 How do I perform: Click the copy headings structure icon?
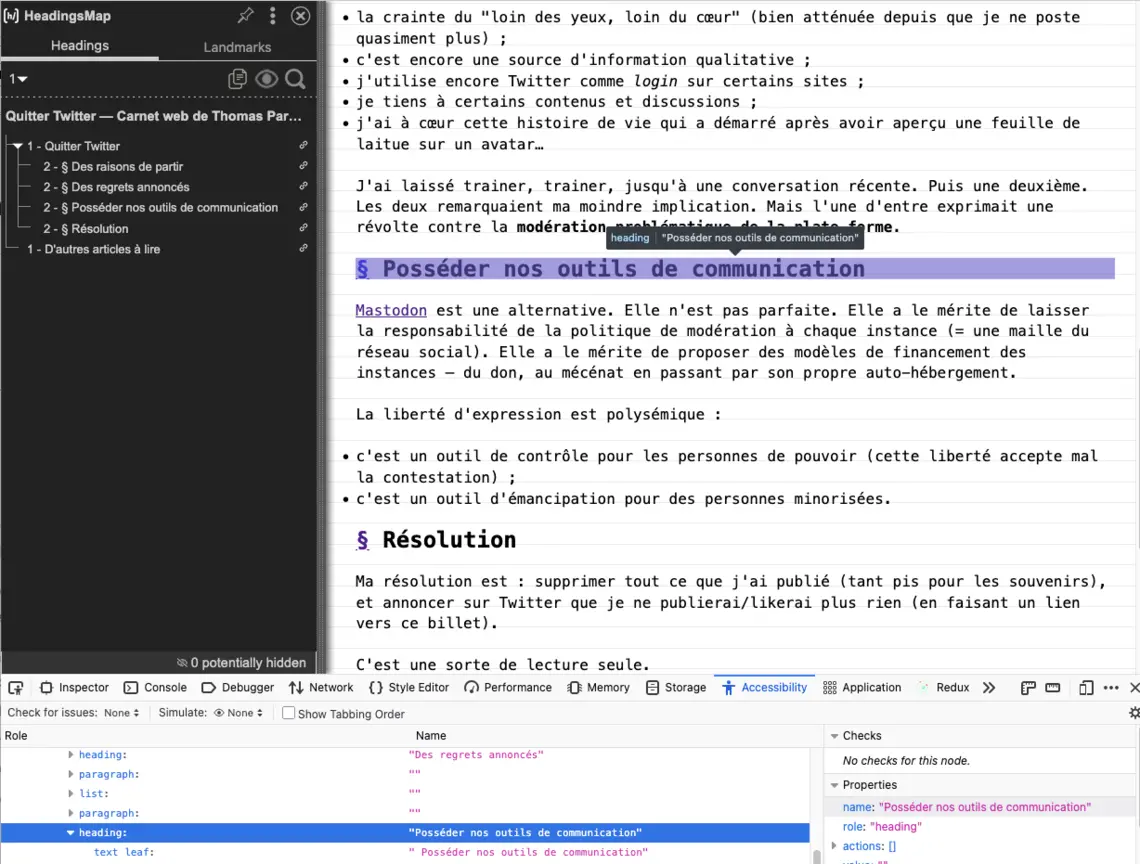(237, 79)
